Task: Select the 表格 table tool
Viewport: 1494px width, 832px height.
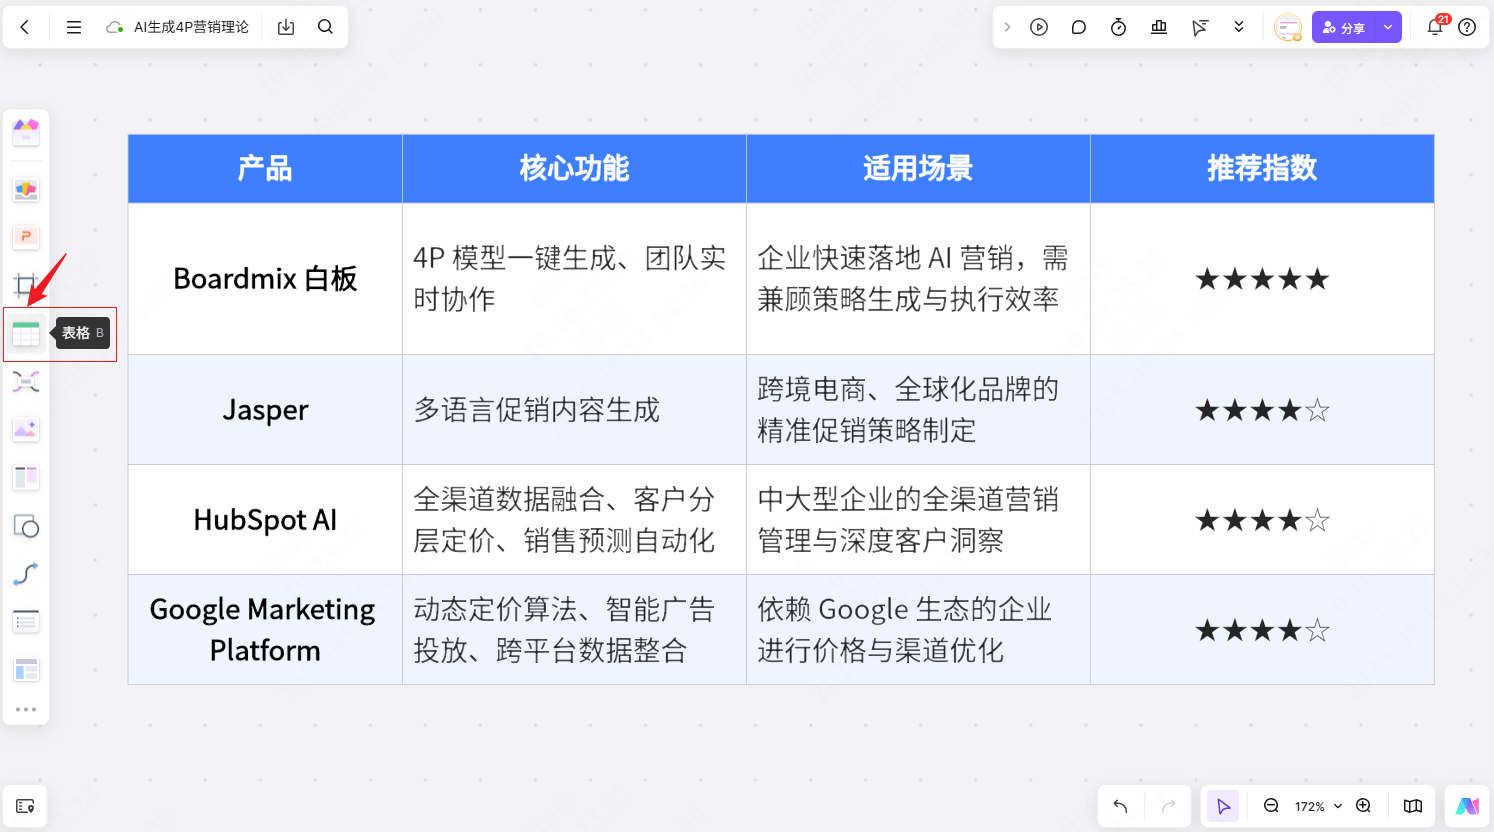Action: [x=26, y=333]
